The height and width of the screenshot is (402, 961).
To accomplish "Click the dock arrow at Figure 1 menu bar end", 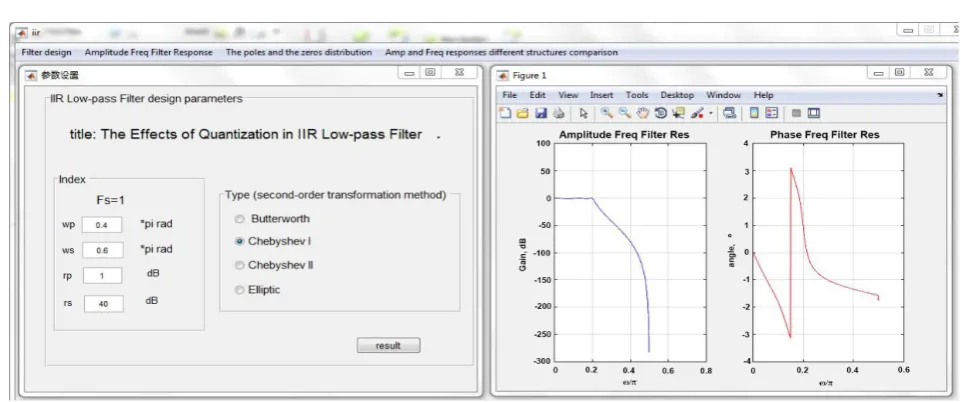I will pyautogui.click(x=940, y=96).
